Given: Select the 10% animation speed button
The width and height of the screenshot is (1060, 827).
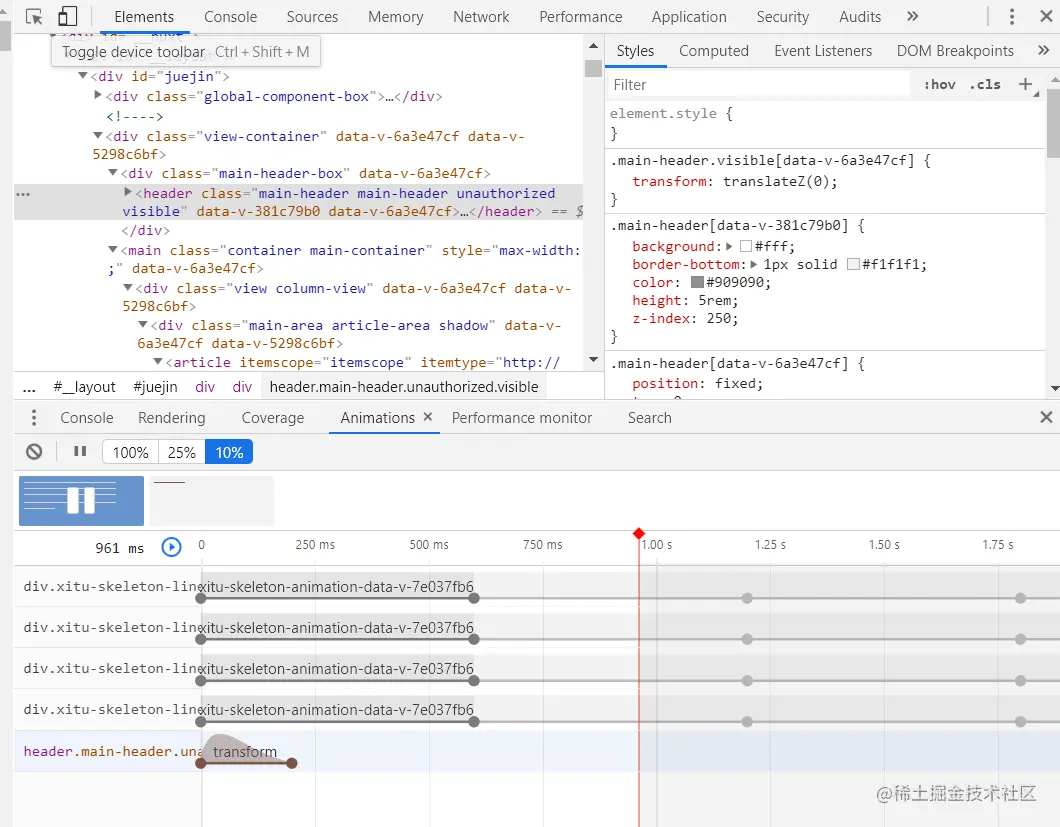Looking at the screenshot, I should pos(229,452).
